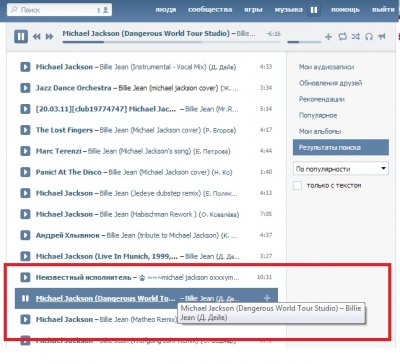Play Billie Jean Instrumental - Vocal Mix
The image size is (400, 364).
coord(25,67)
